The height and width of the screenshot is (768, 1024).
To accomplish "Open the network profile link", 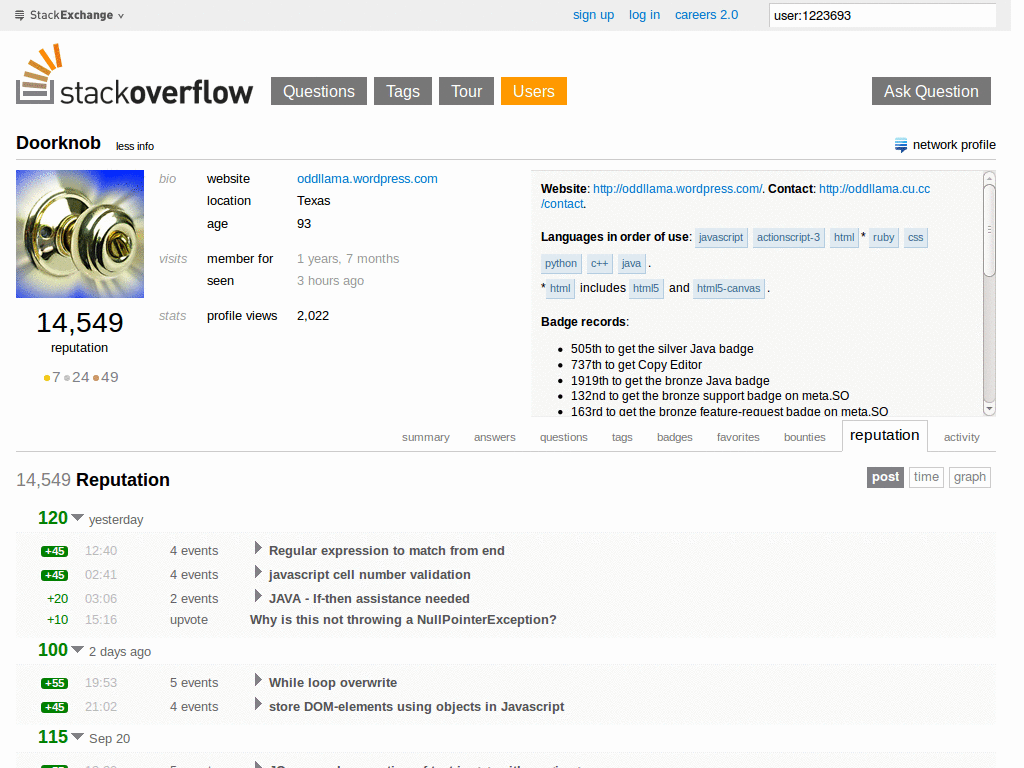I will pyautogui.click(x=954, y=145).
